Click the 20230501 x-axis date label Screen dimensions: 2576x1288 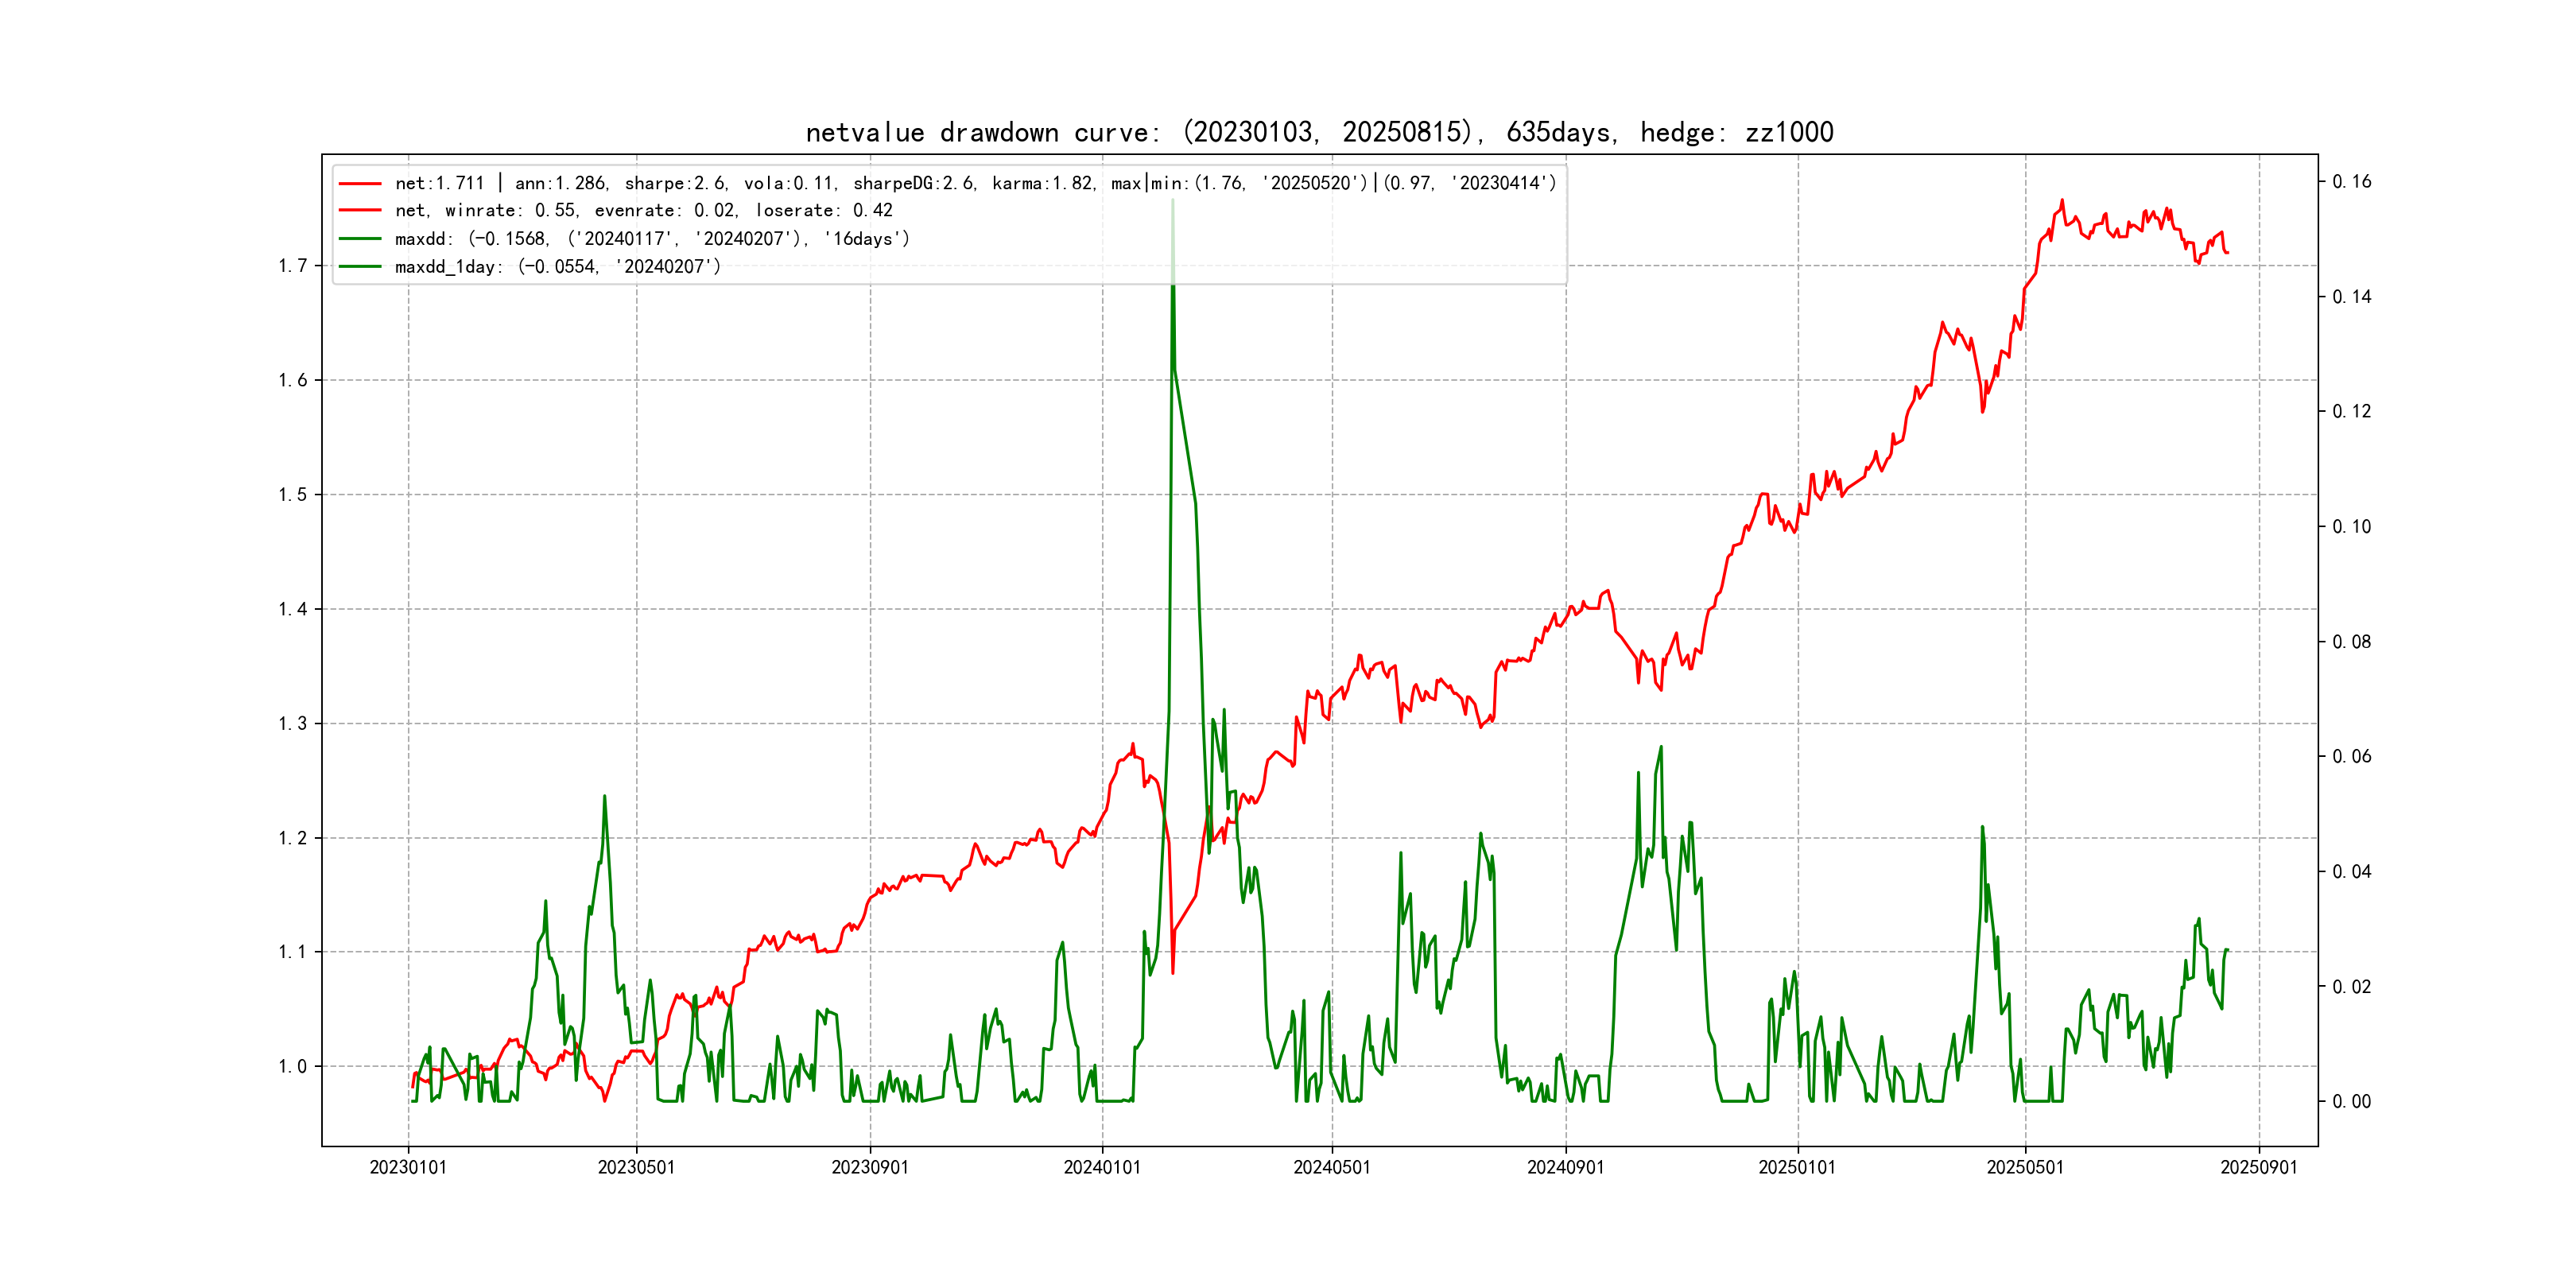(636, 1167)
